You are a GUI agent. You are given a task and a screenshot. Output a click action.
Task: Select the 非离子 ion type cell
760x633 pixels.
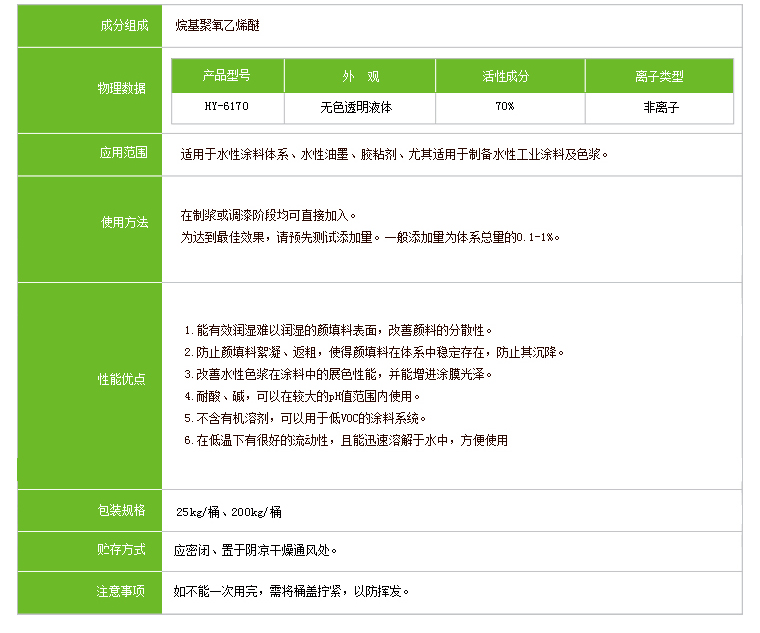[659, 106]
